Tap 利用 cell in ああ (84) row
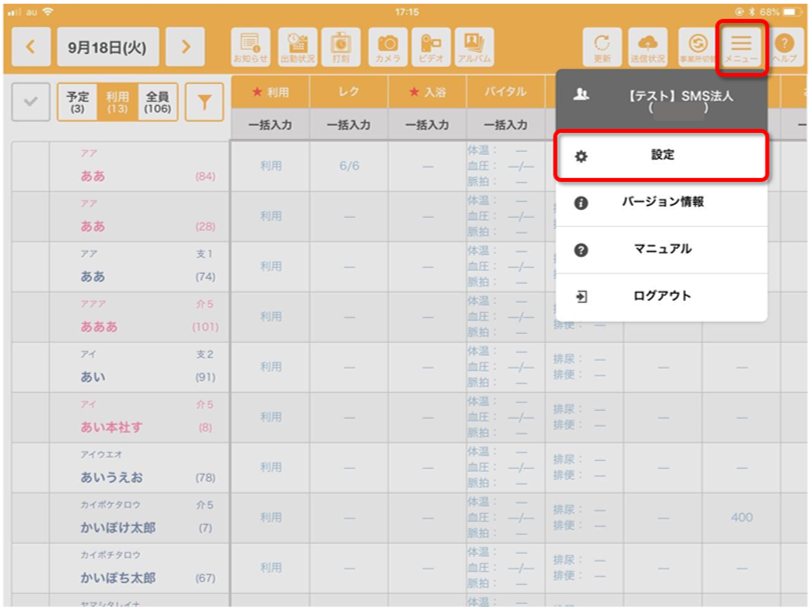 coord(271,166)
